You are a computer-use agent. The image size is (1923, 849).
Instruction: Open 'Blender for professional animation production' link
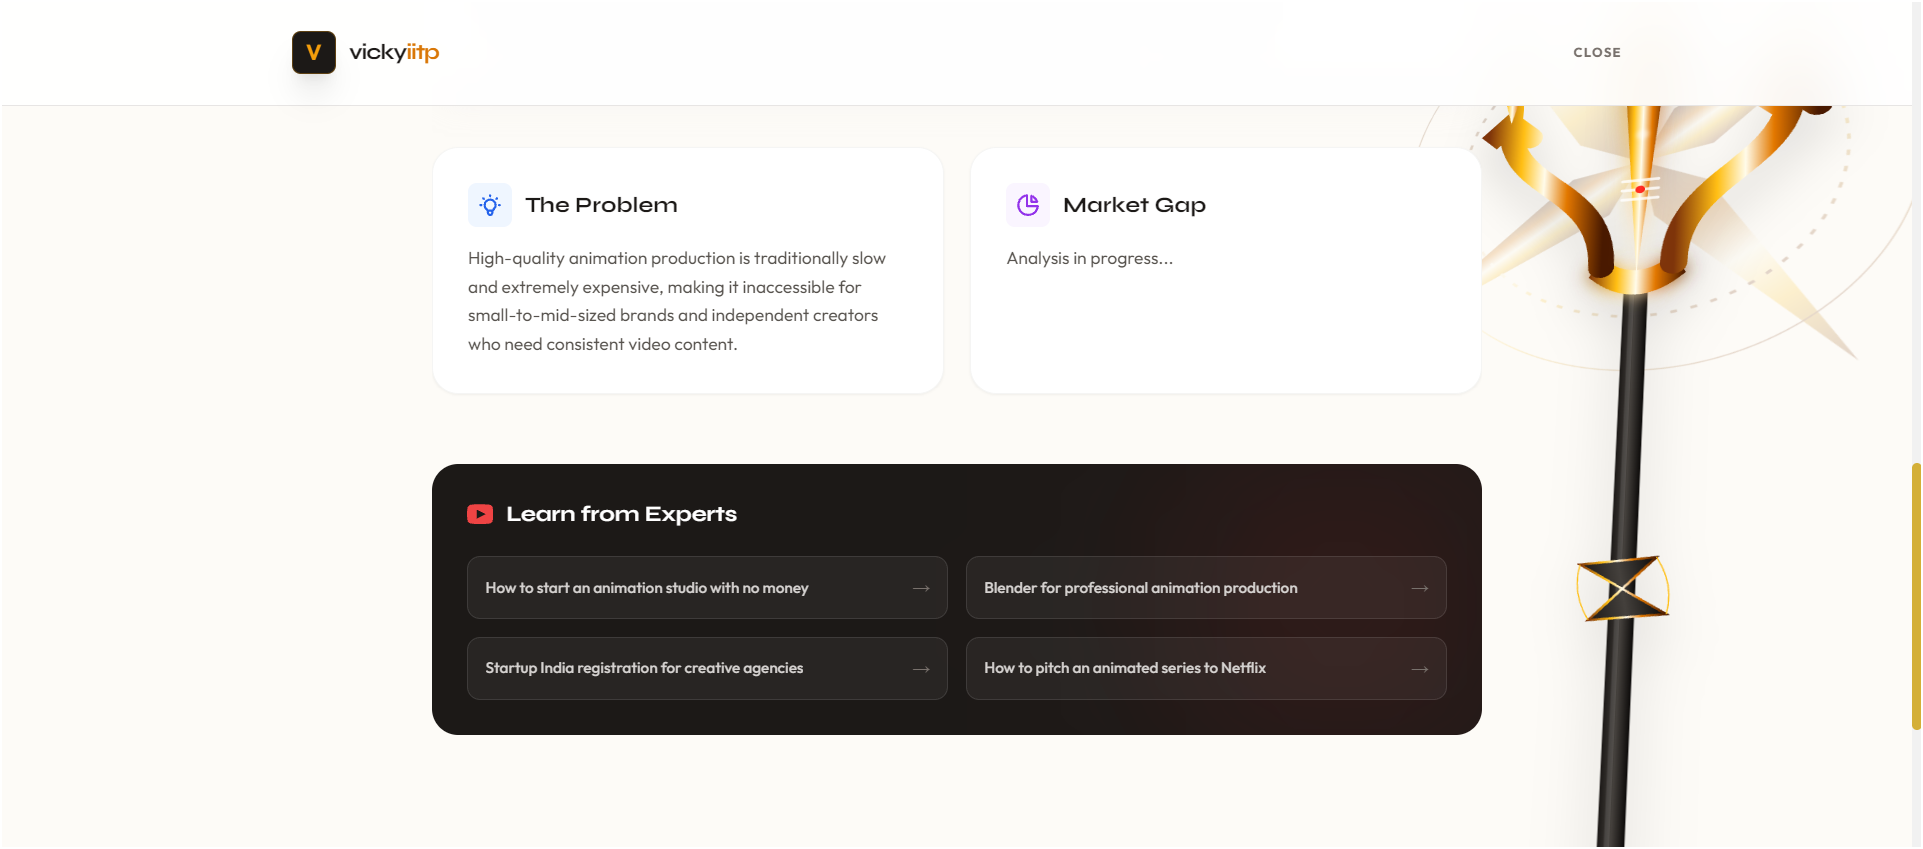(1140, 588)
